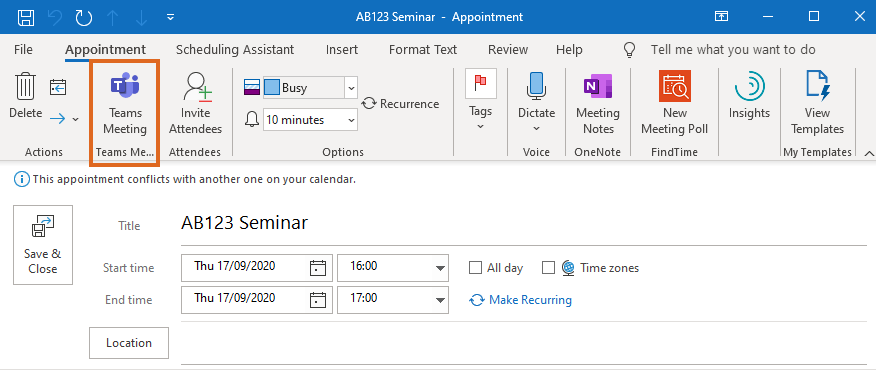Open the Insert ribbon tab
The image size is (876, 377).
pyautogui.click(x=342, y=50)
